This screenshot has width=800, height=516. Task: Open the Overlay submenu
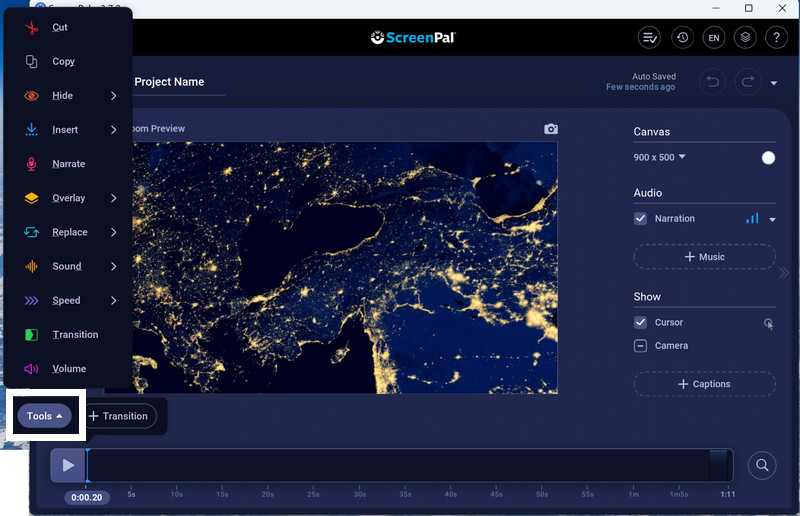(x=70, y=198)
